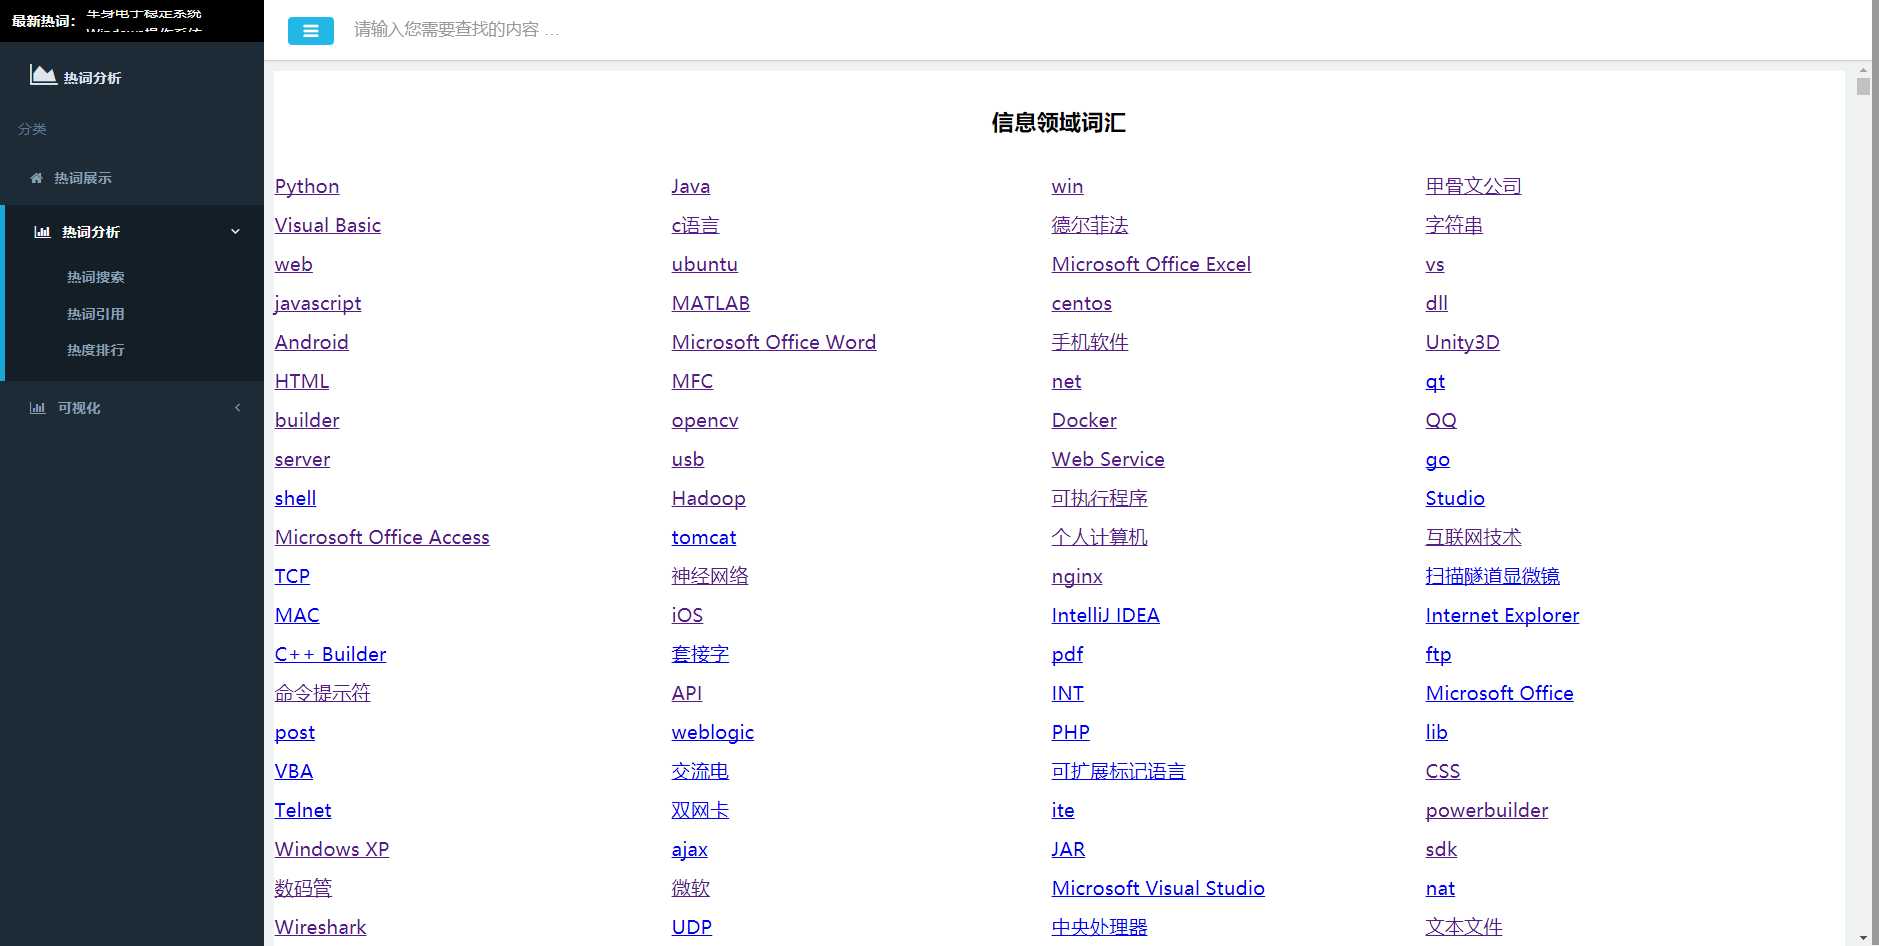This screenshot has width=1879, height=946.
Task: Toggle the sidebar hamburger menu button
Action: [311, 31]
